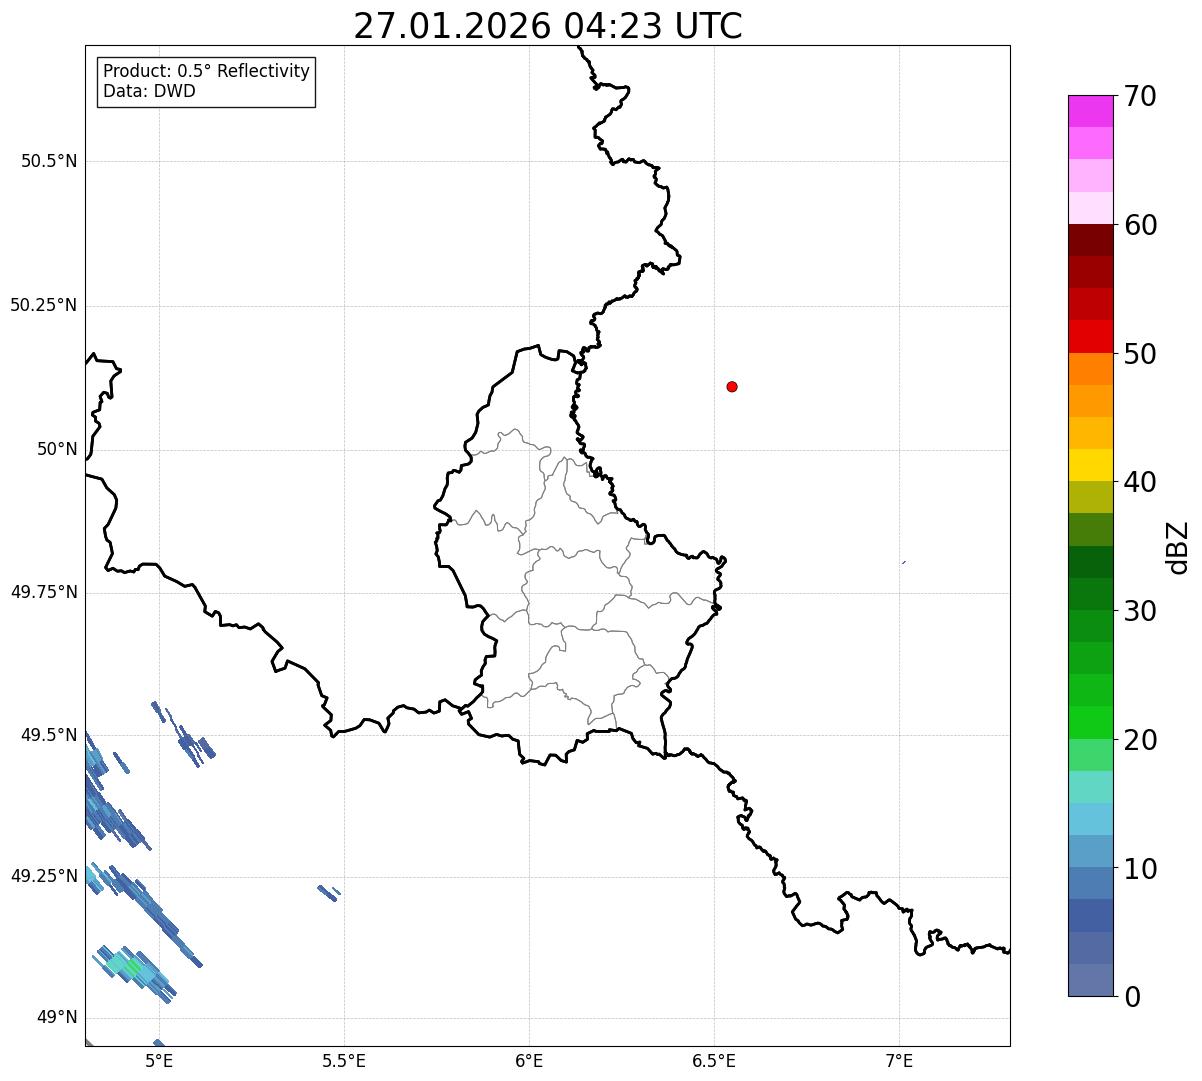Click the 49°N latitude label
The width and height of the screenshot is (1202, 1081).
(57, 1018)
